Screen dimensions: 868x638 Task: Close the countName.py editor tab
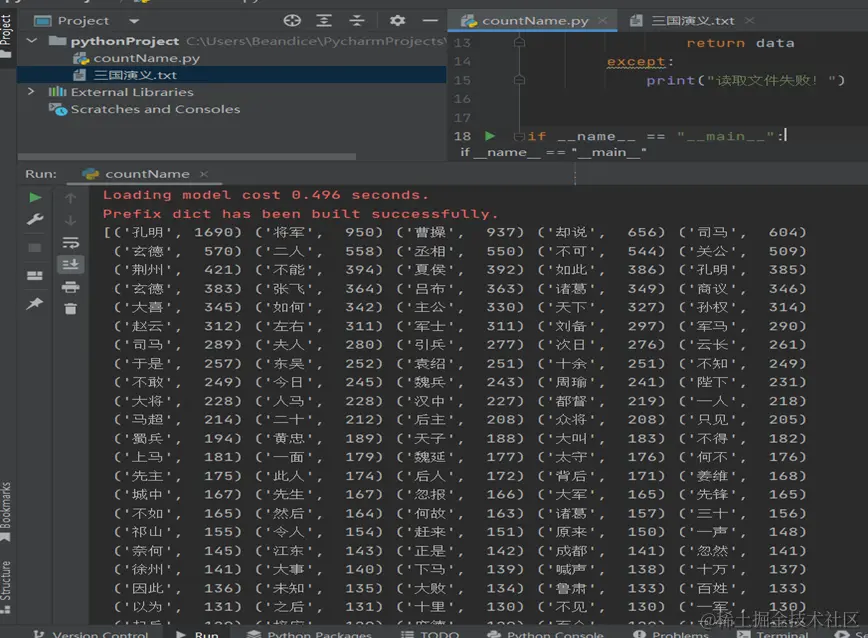(602, 20)
